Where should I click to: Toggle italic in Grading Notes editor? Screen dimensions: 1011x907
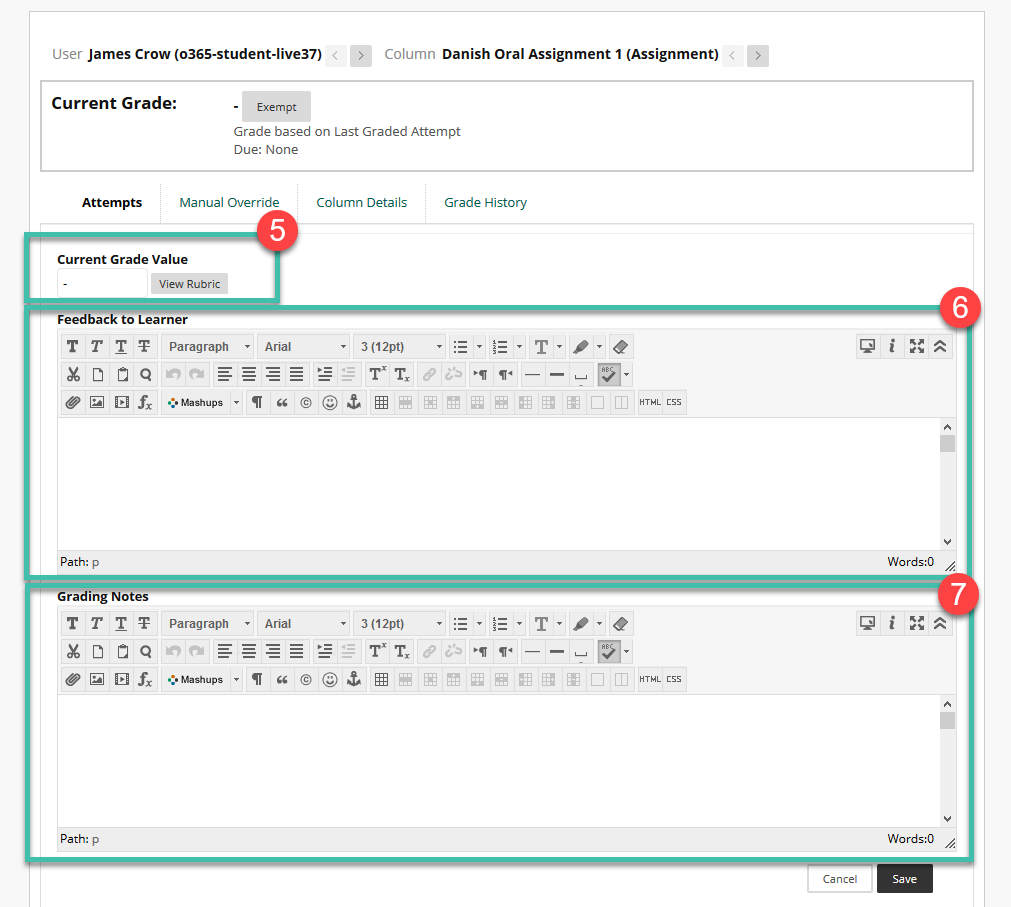point(97,624)
